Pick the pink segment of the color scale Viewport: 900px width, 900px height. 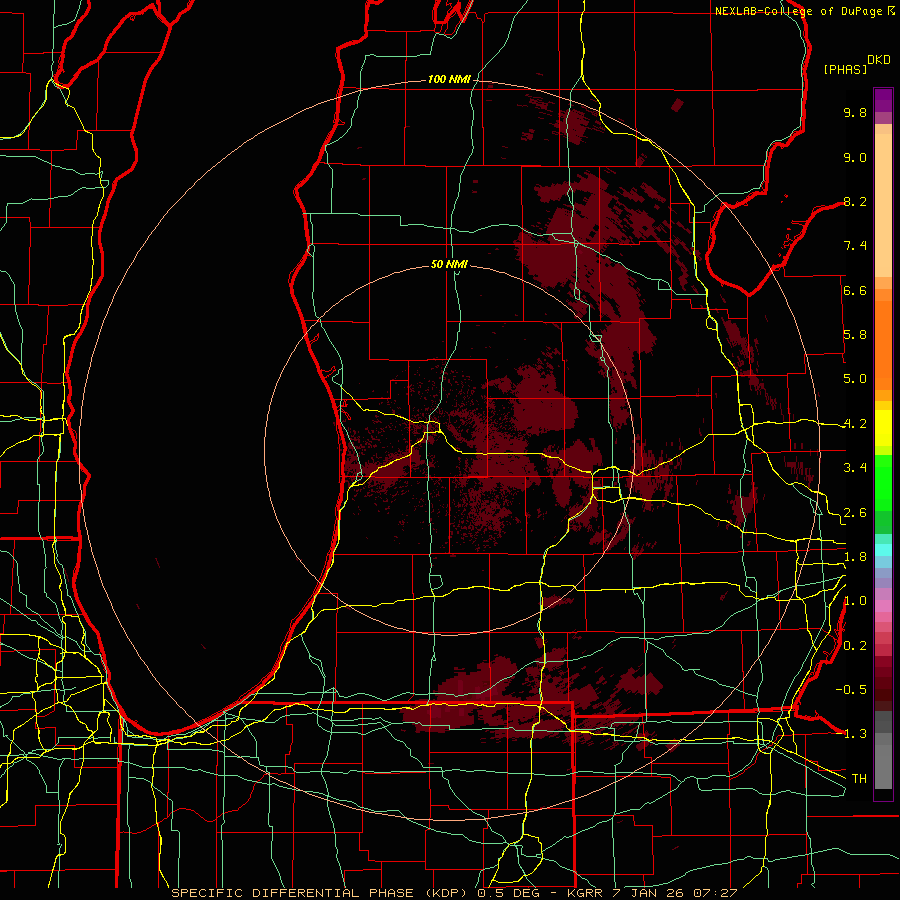click(x=883, y=606)
